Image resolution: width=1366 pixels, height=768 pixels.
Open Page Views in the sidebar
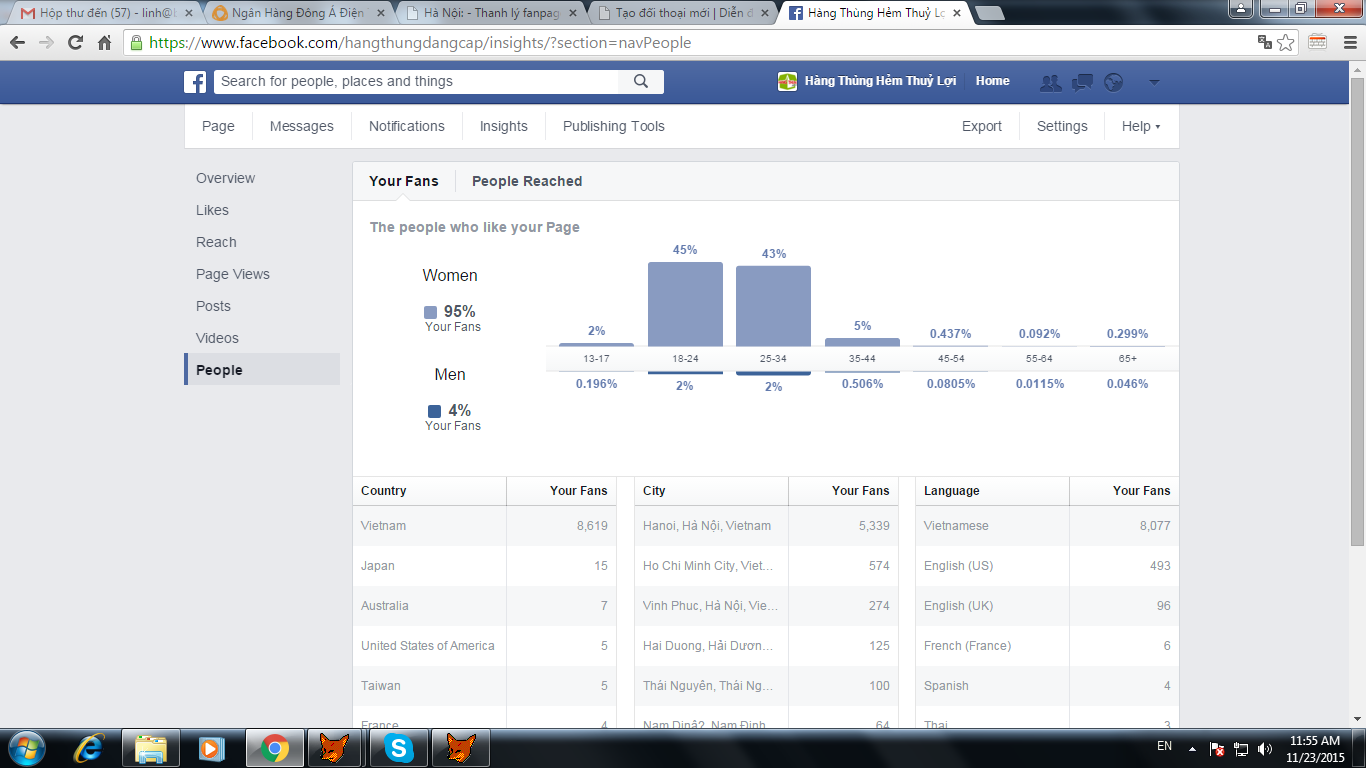(x=233, y=274)
